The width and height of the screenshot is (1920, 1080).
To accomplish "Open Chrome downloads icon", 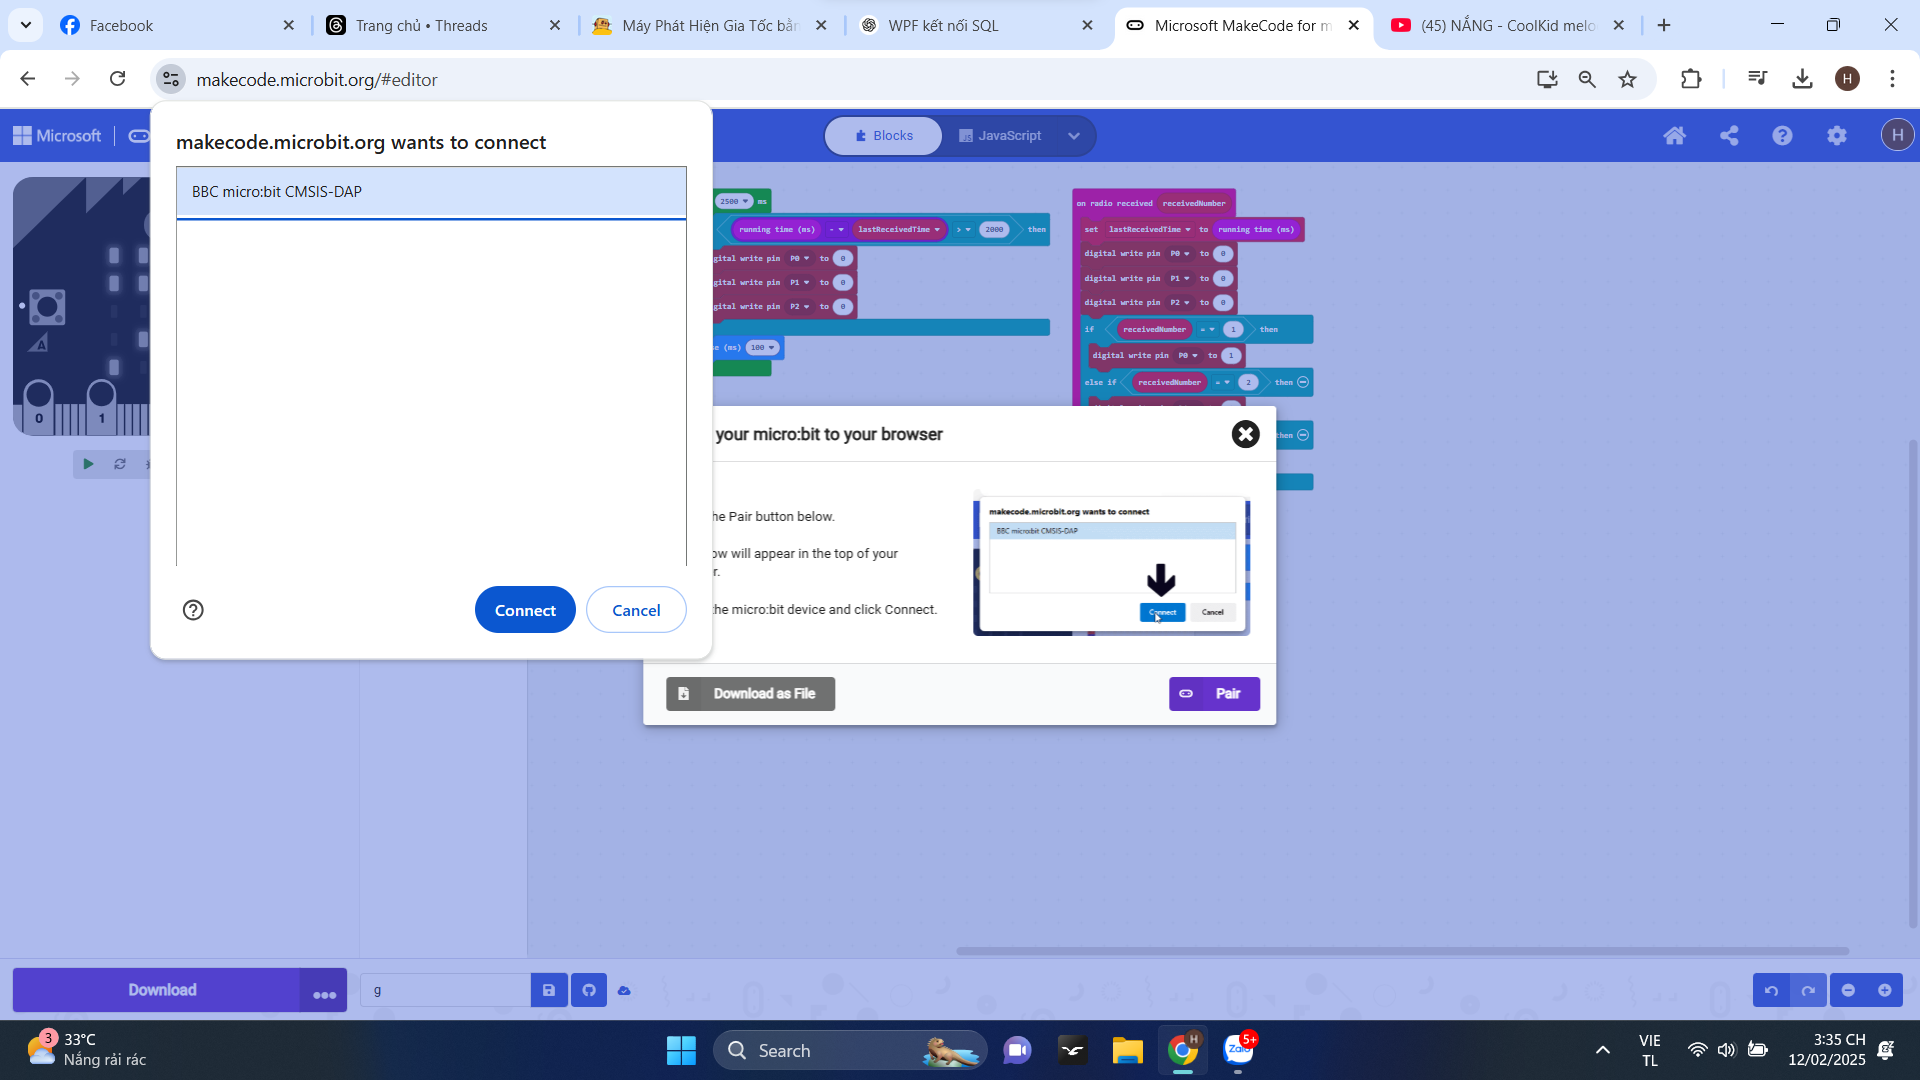I will 1802,79.
